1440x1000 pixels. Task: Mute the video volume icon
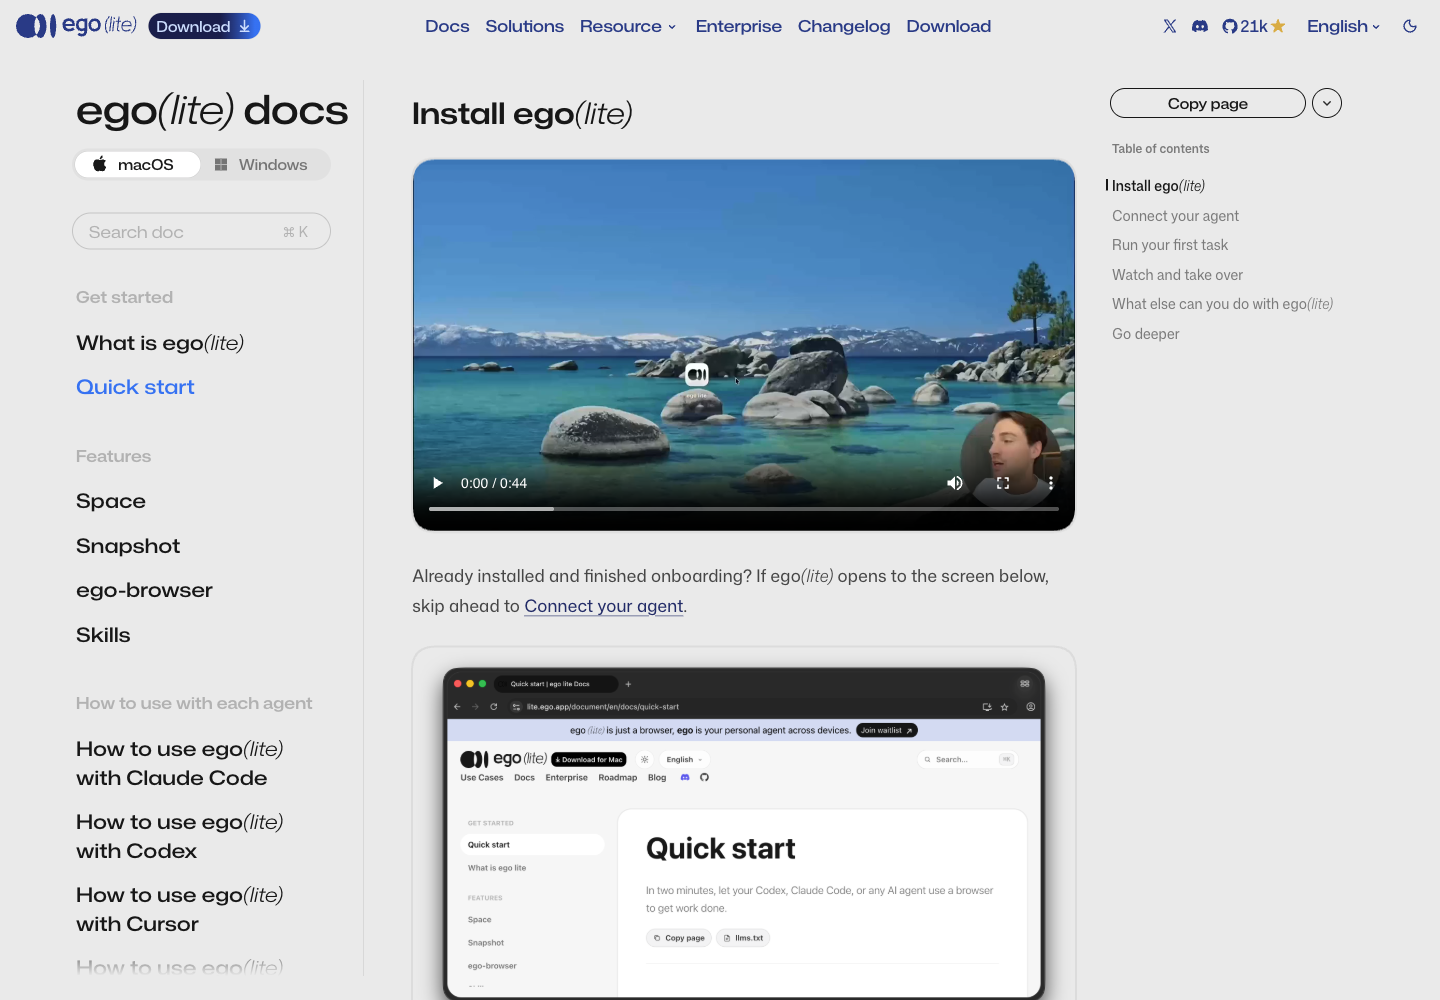pyautogui.click(x=955, y=483)
